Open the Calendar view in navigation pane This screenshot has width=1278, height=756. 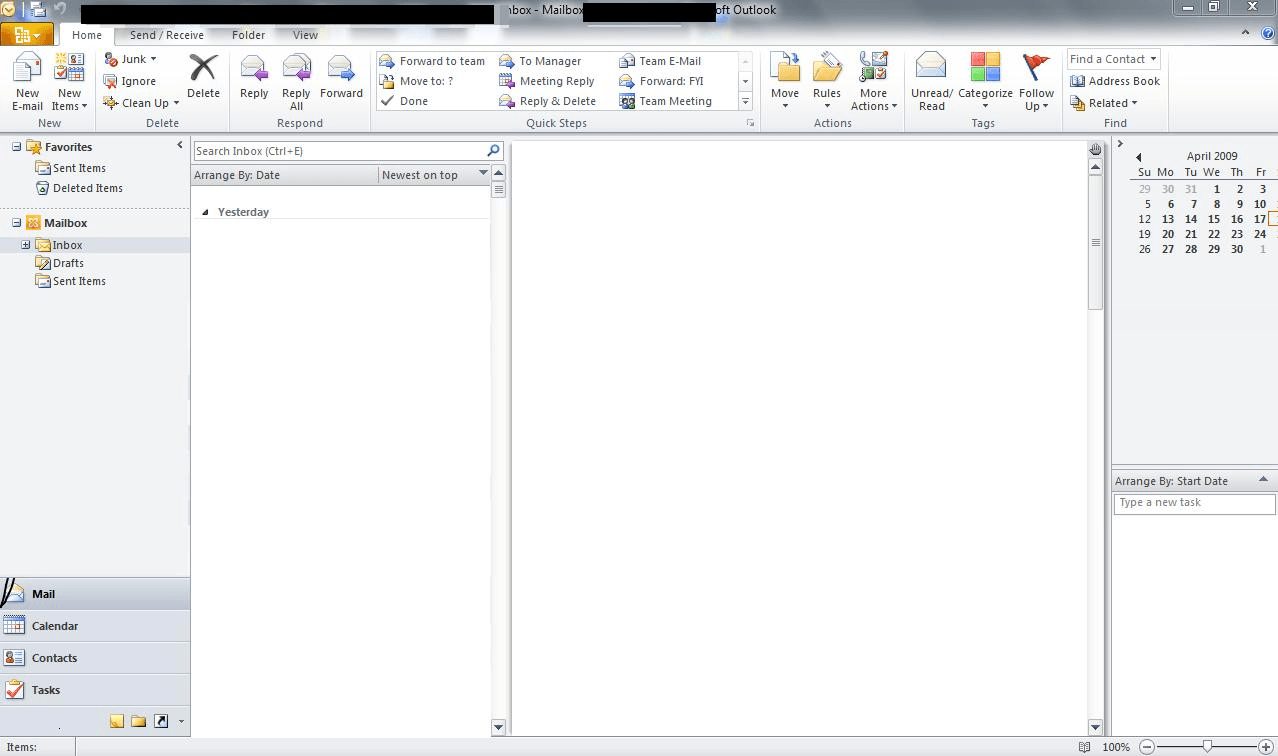pyautogui.click(x=55, y=626)
